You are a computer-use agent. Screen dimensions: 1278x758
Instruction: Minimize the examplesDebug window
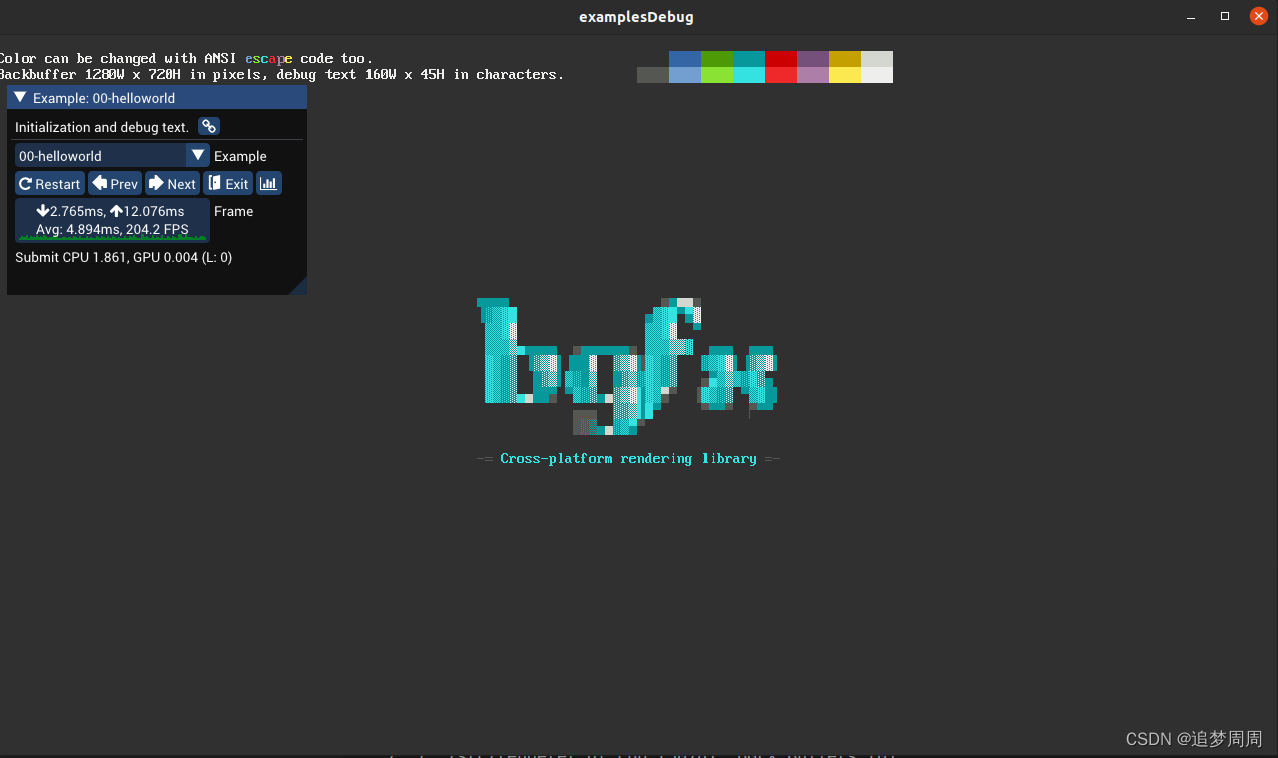pyautogui.click(x=1190, y=16)
